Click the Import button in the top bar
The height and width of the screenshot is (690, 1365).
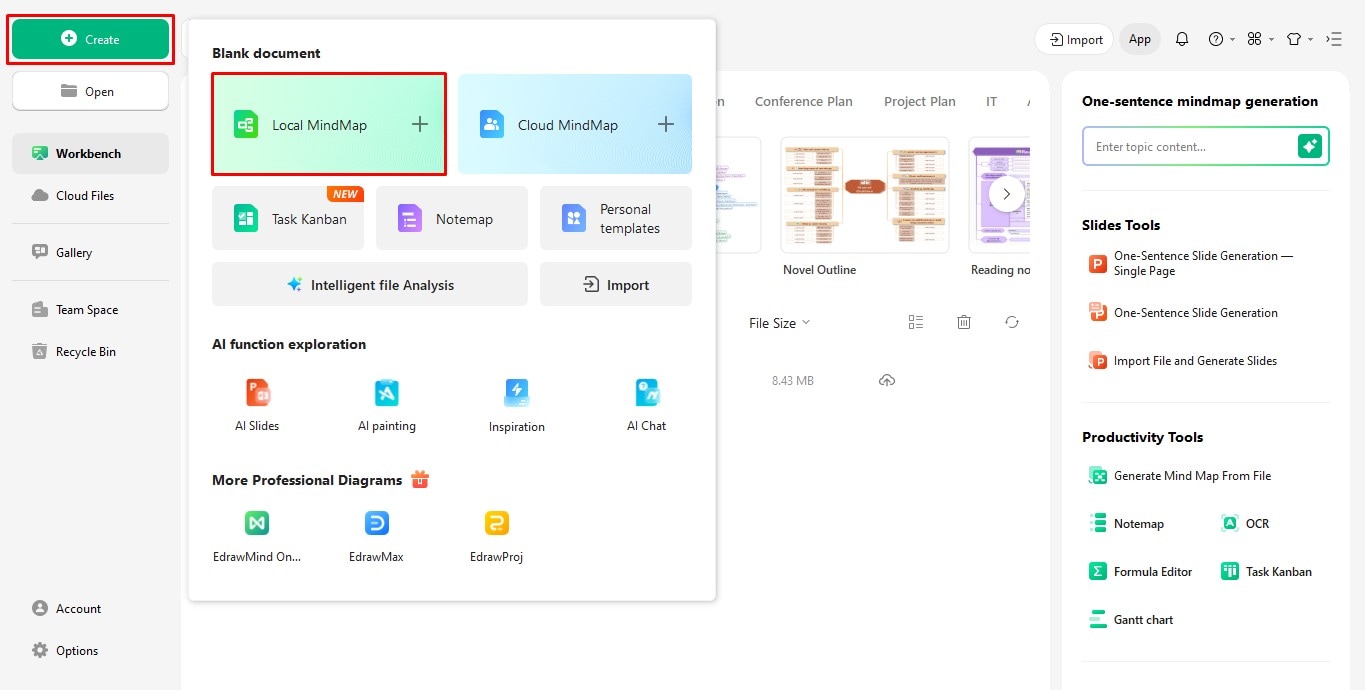click(1074, 39)
